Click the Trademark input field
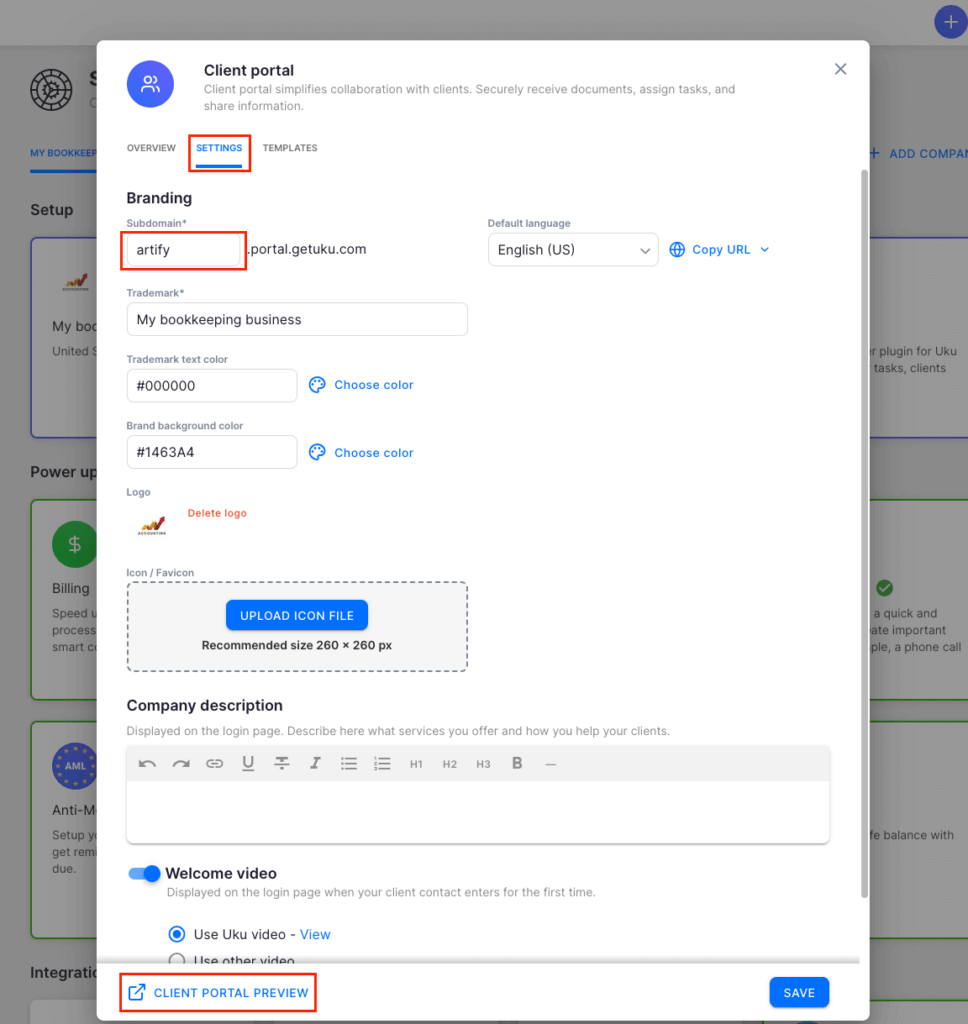The width and height of the screenshot is (968, 1024). pos(297,319)
